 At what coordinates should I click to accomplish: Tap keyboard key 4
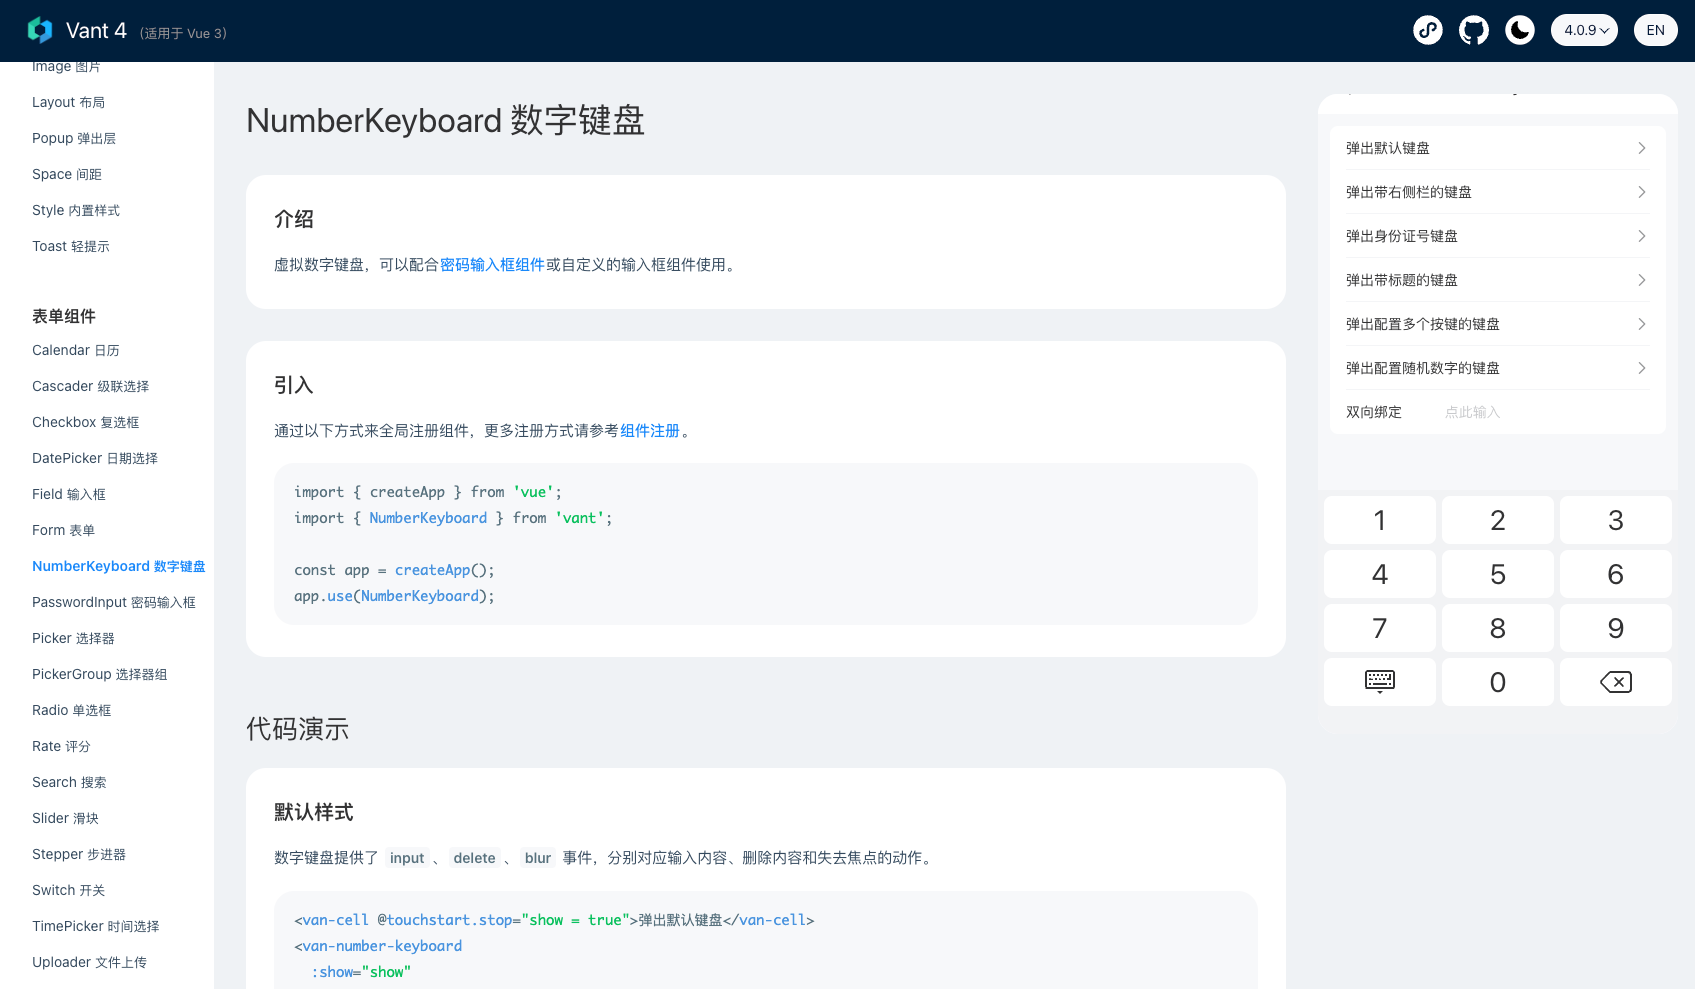[x=1380, y=574]
